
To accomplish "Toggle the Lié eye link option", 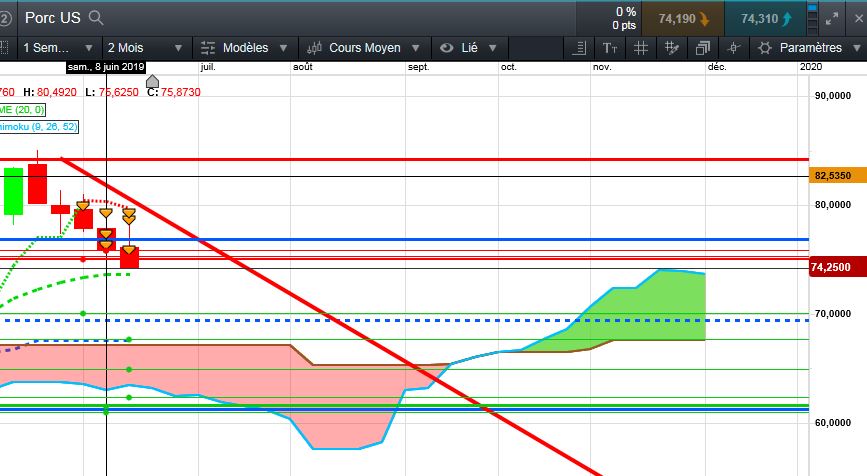I will coord(468,48).
